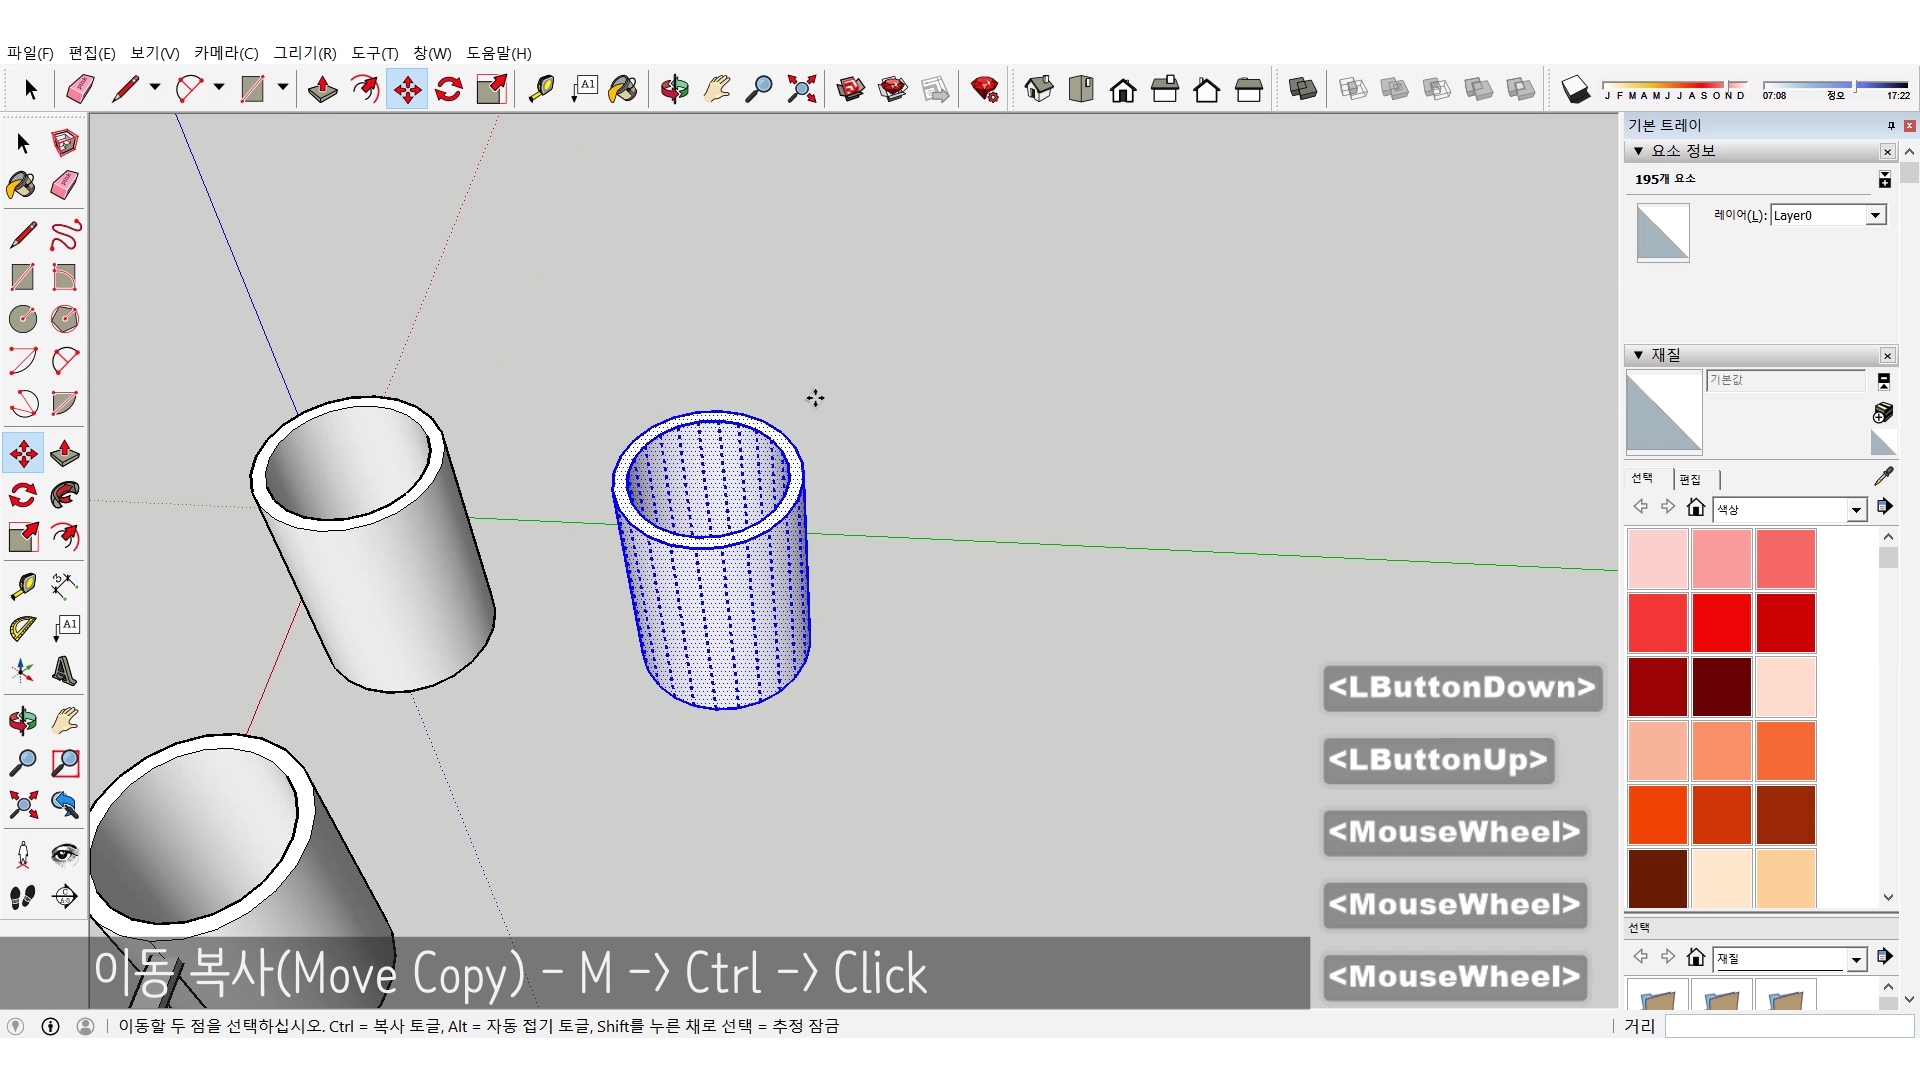Select the Eraser tool in top toolbar
Screen dimensions: 1920x1080
pos(80,89)
